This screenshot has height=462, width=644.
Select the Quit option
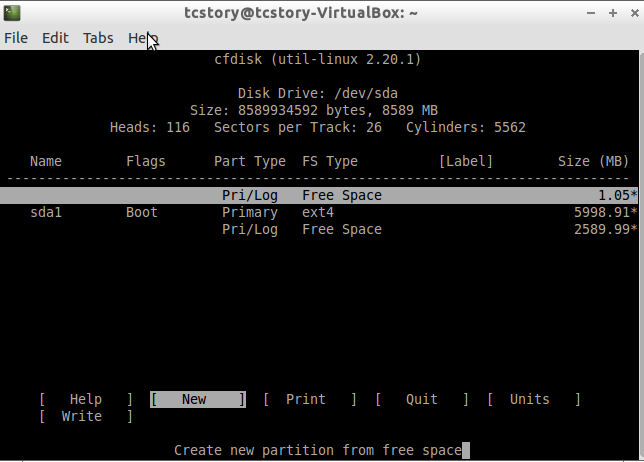[x=422, y=400]
